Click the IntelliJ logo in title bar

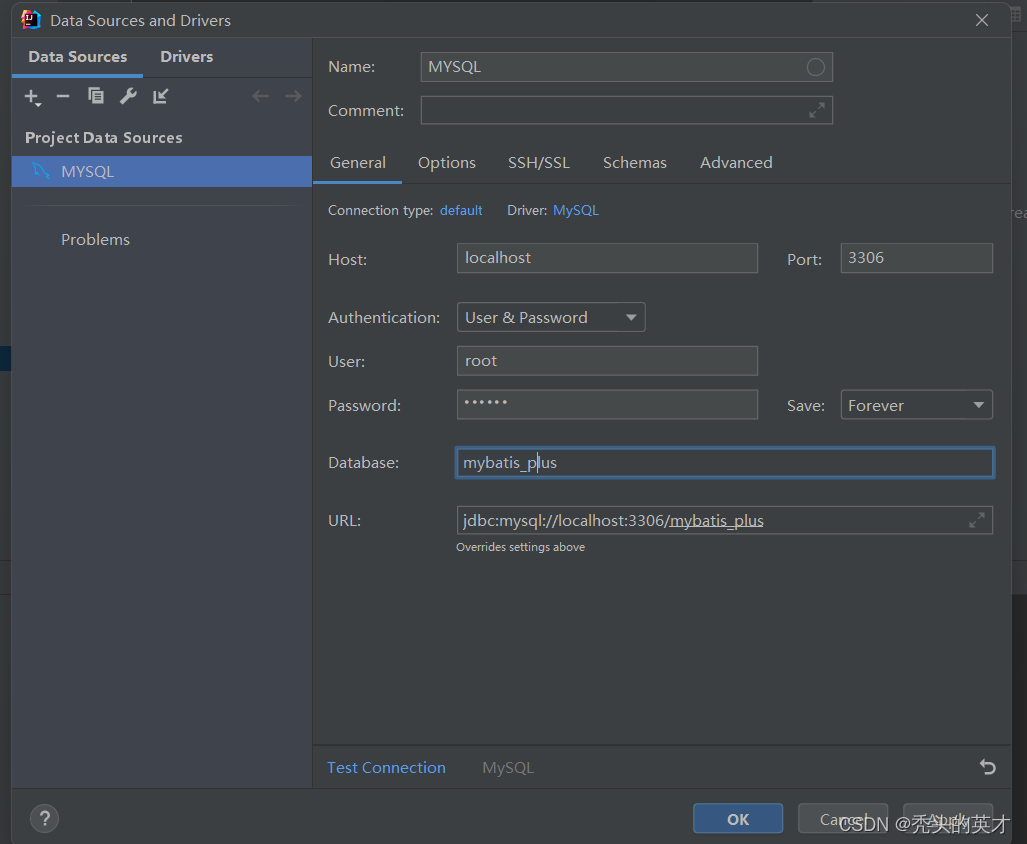[x=31, y=20]
